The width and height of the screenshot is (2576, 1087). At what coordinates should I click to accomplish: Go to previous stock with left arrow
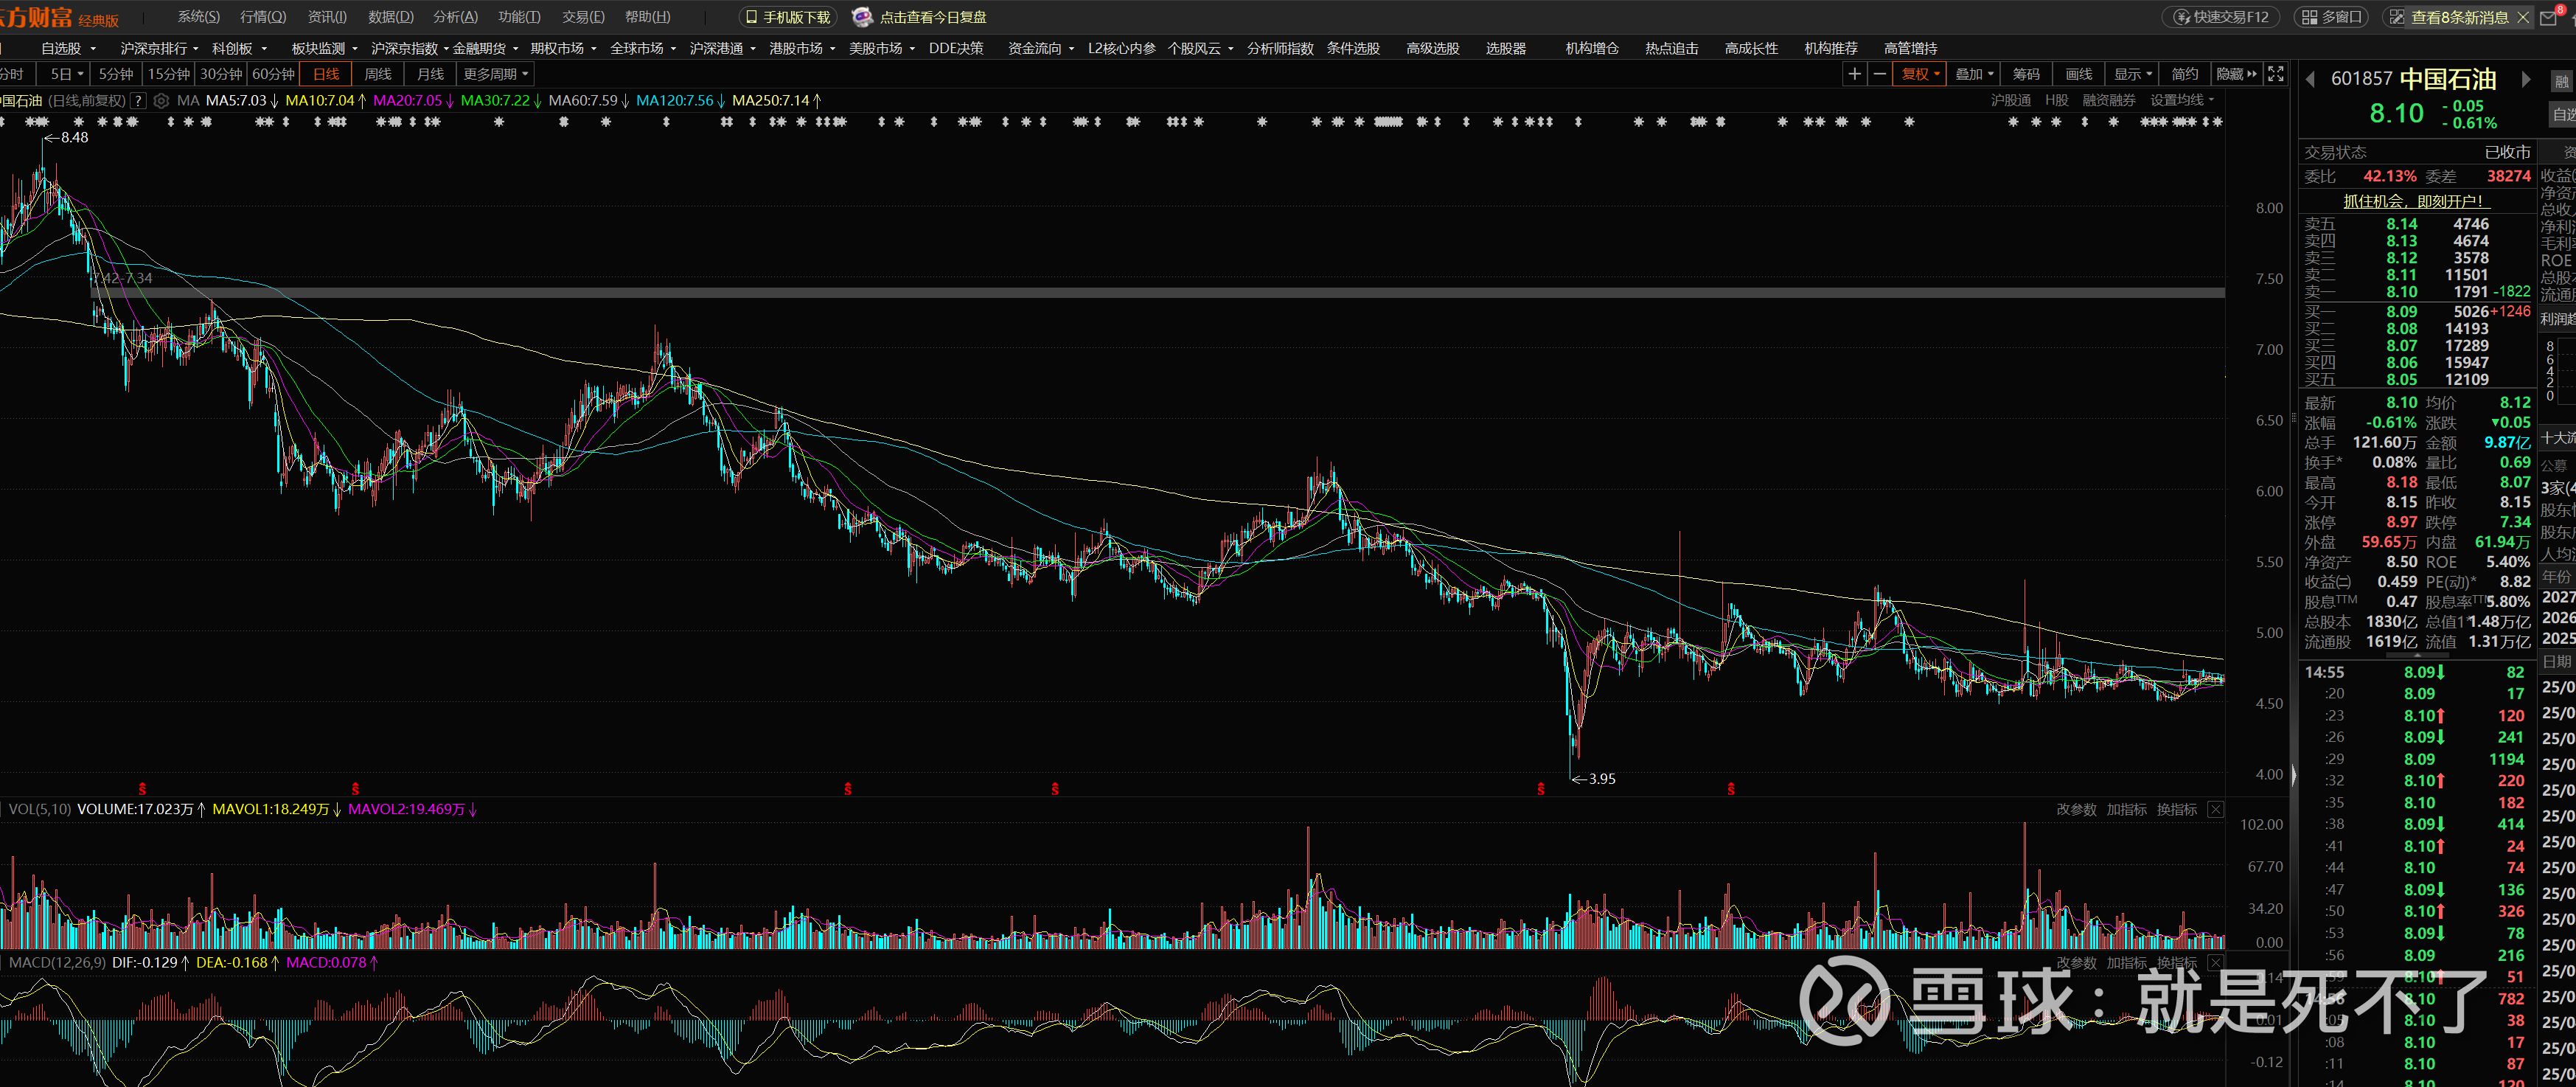2310,80
